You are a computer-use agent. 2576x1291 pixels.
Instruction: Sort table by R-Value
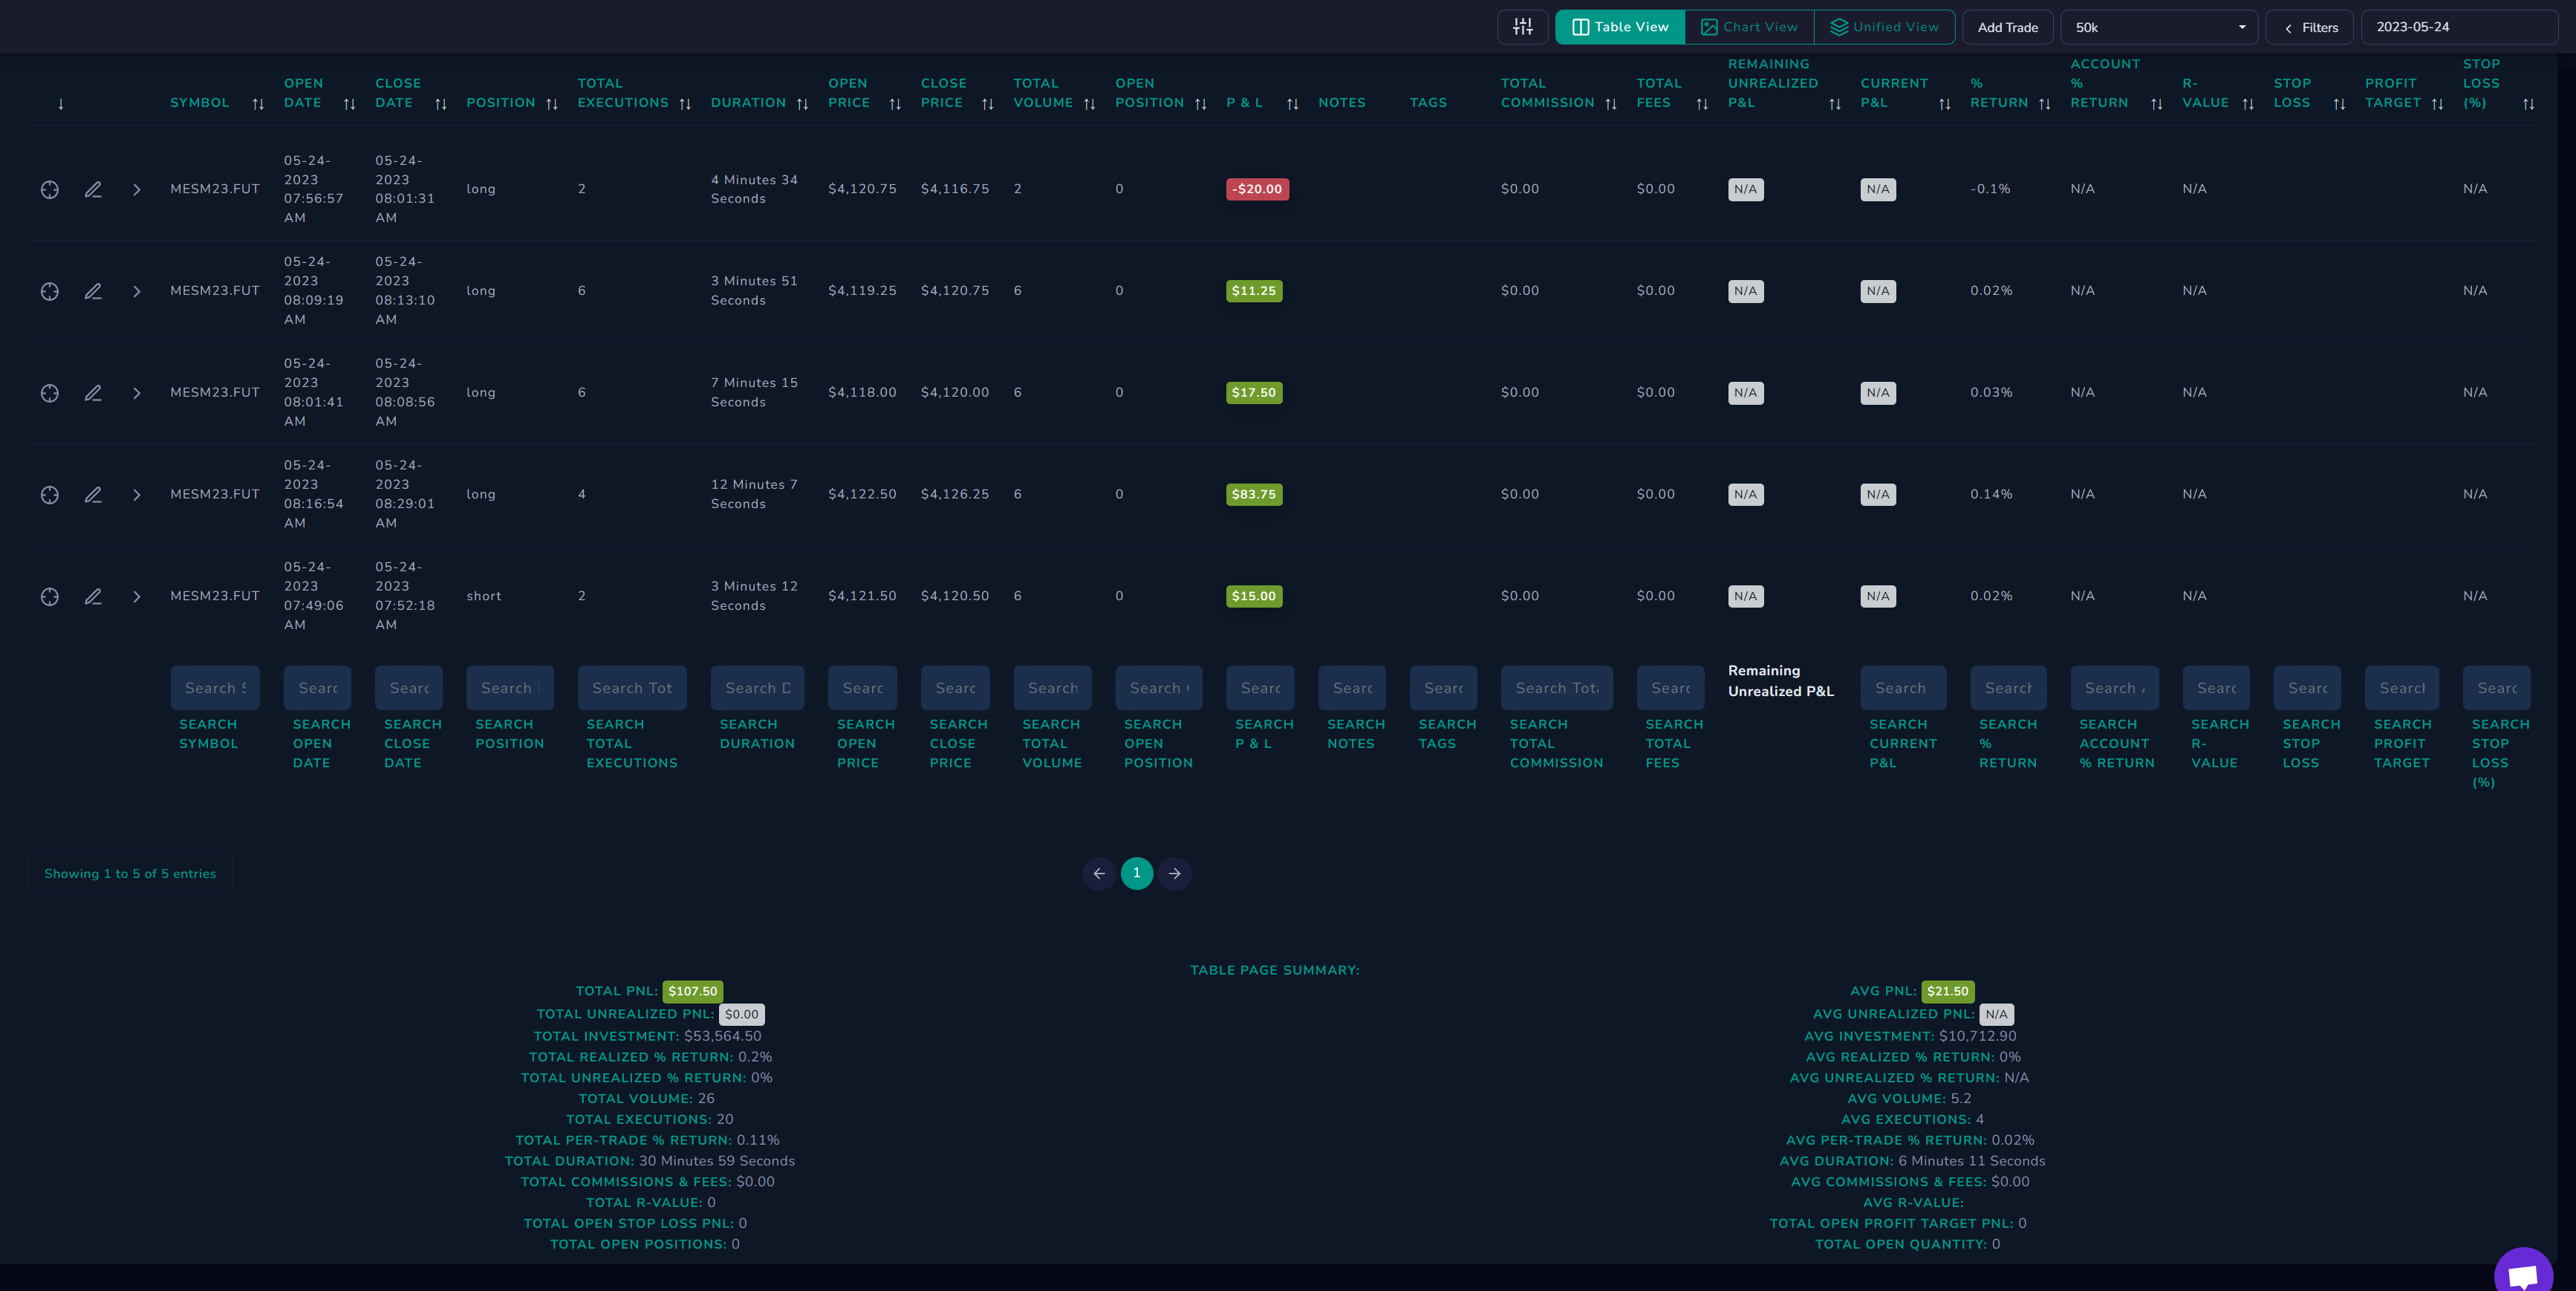coord(2248,104)
